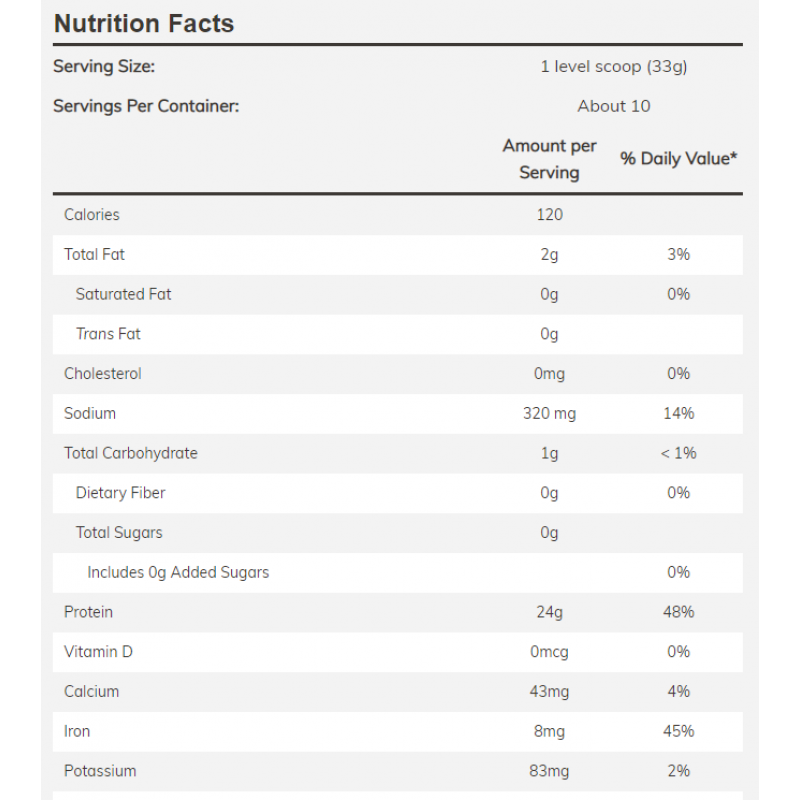Select the Total Fat row label

(x=94, y=255)
